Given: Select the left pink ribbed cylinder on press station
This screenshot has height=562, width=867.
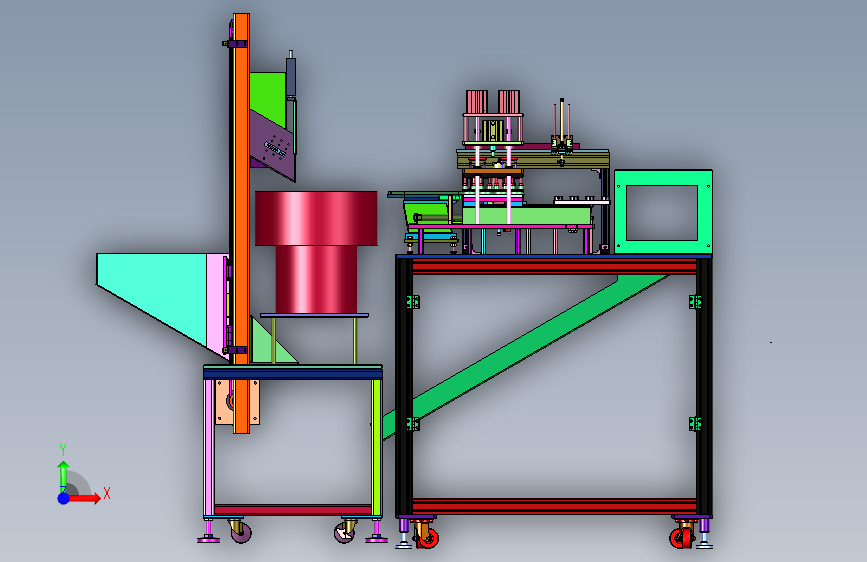Looking at the screenshot, I should [477, 102].
